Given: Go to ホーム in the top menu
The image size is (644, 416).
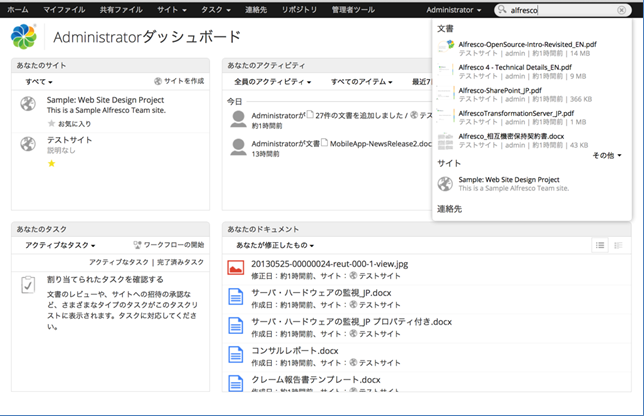Looking at the screenshot, I should 18,9.
